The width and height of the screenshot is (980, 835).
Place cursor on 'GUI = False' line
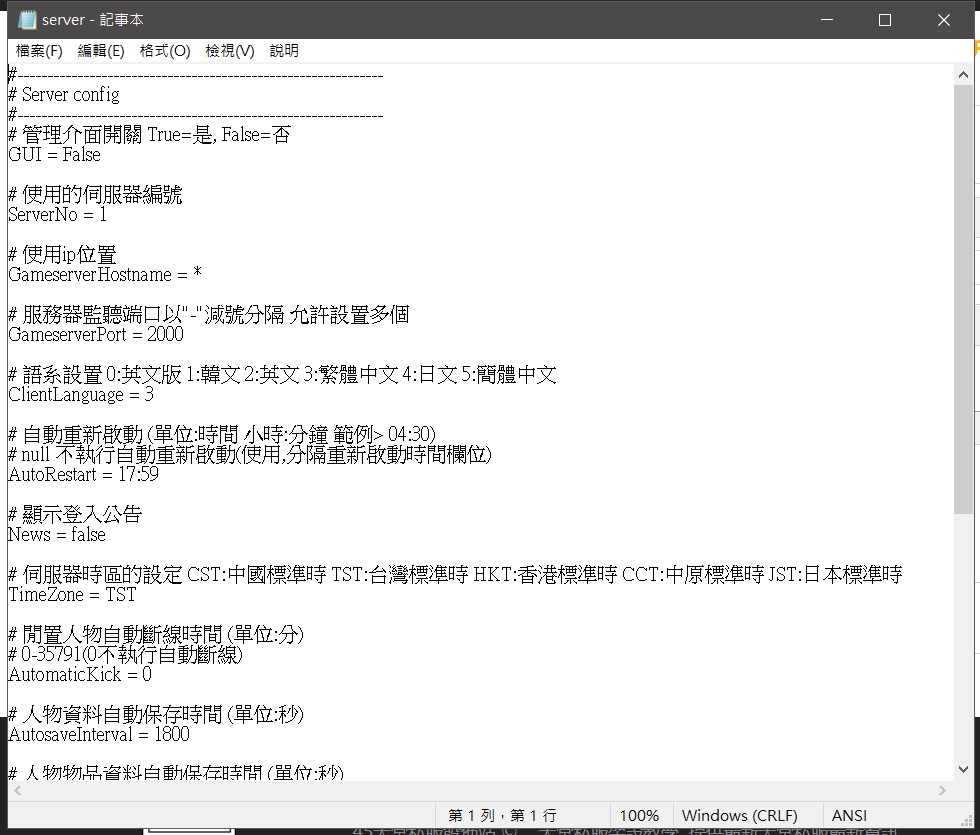[x=54, y=154]
